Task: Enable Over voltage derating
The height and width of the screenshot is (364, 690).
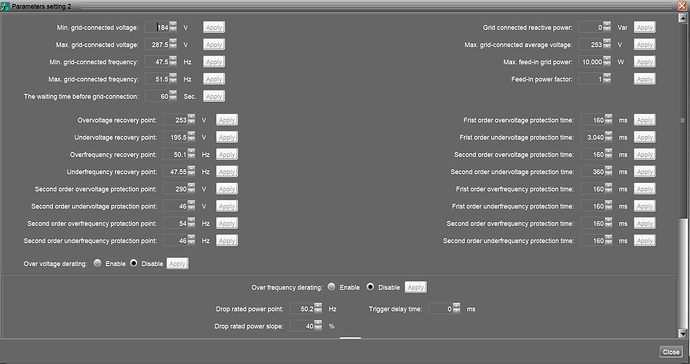Action: (x=98, y=263)
